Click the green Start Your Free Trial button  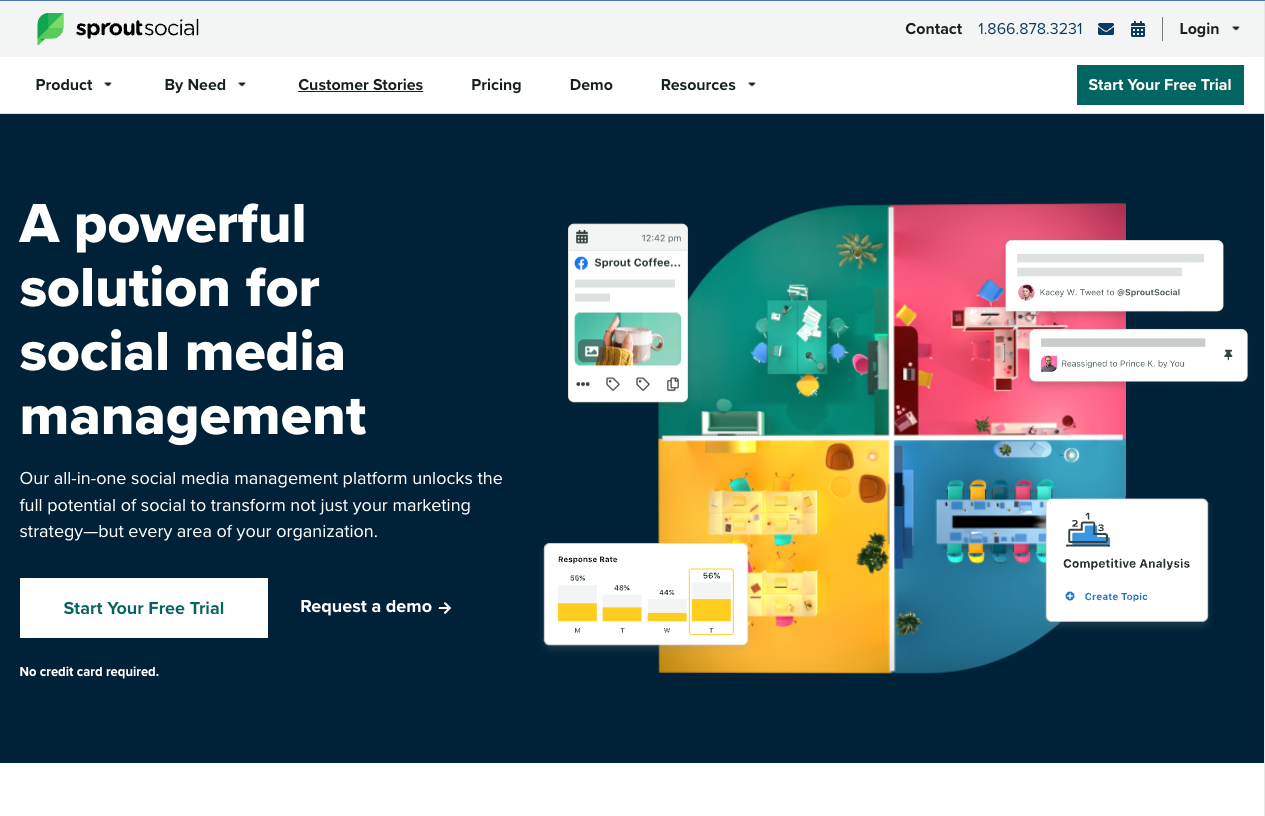1160,85
